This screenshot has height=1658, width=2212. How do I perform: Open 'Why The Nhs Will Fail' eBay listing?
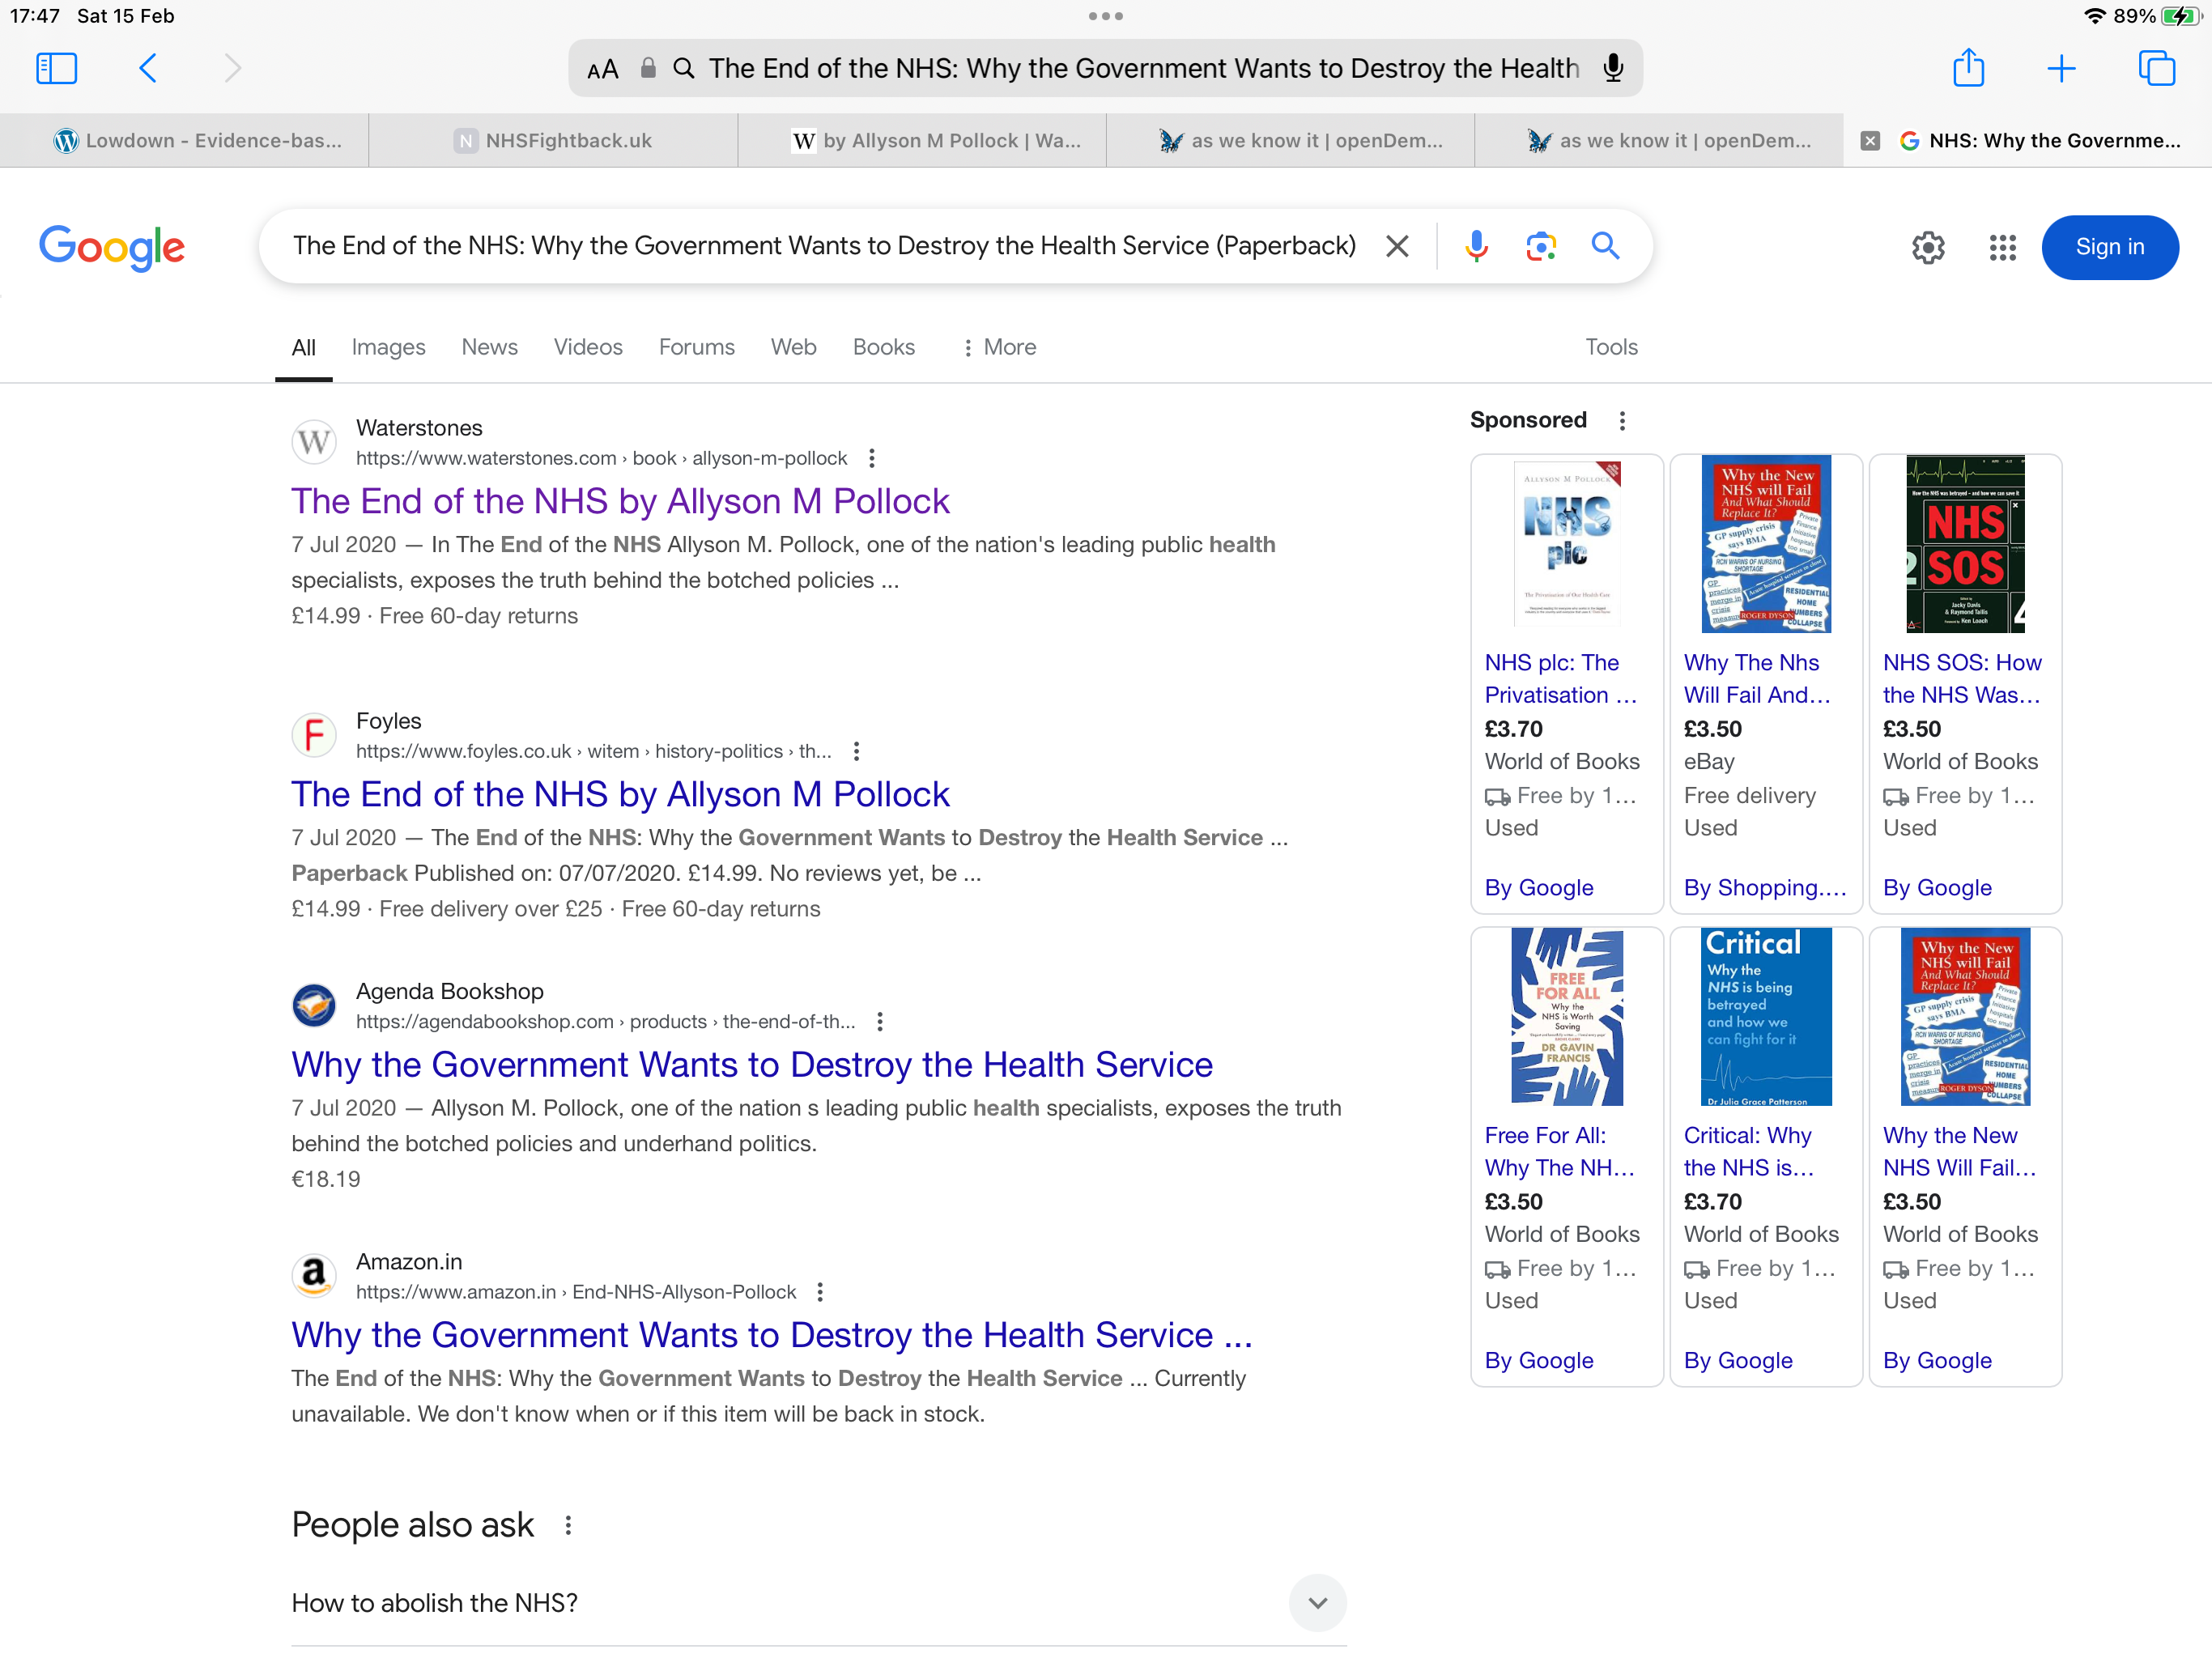point(1757,679)
